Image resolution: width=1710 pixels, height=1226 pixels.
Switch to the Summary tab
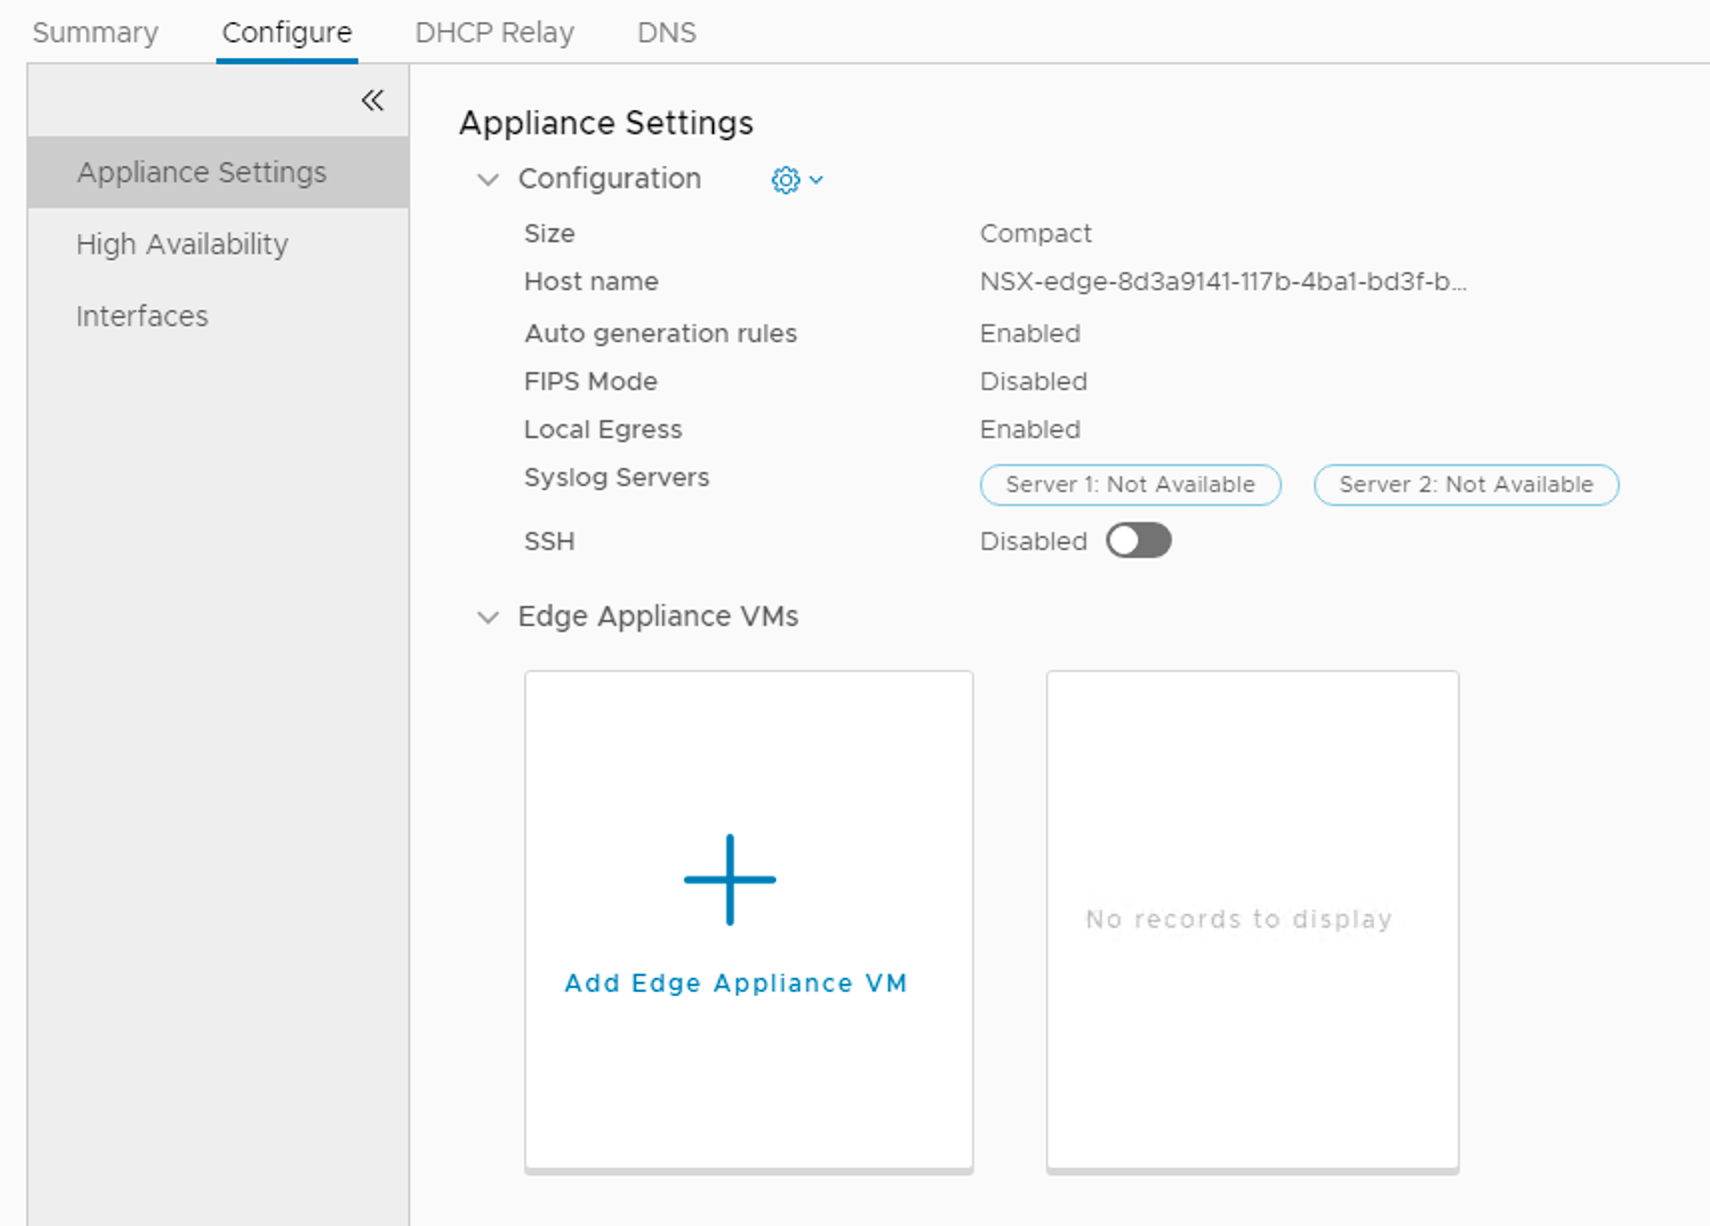coord(95,33)
